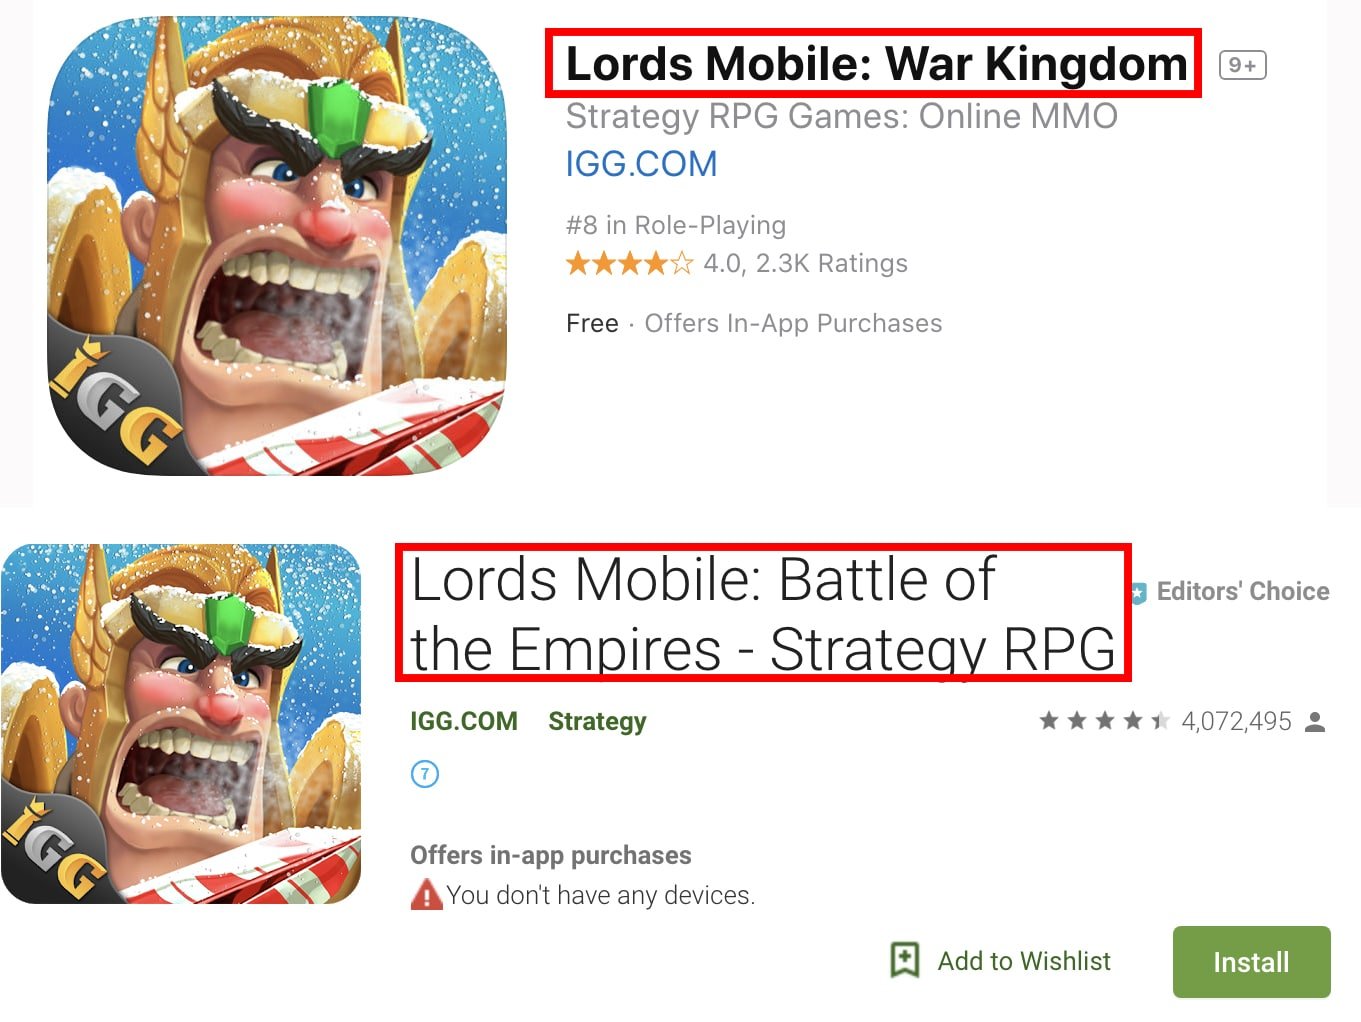Click the Add to Wishlist bookmark icon

[x=905, y=960]
